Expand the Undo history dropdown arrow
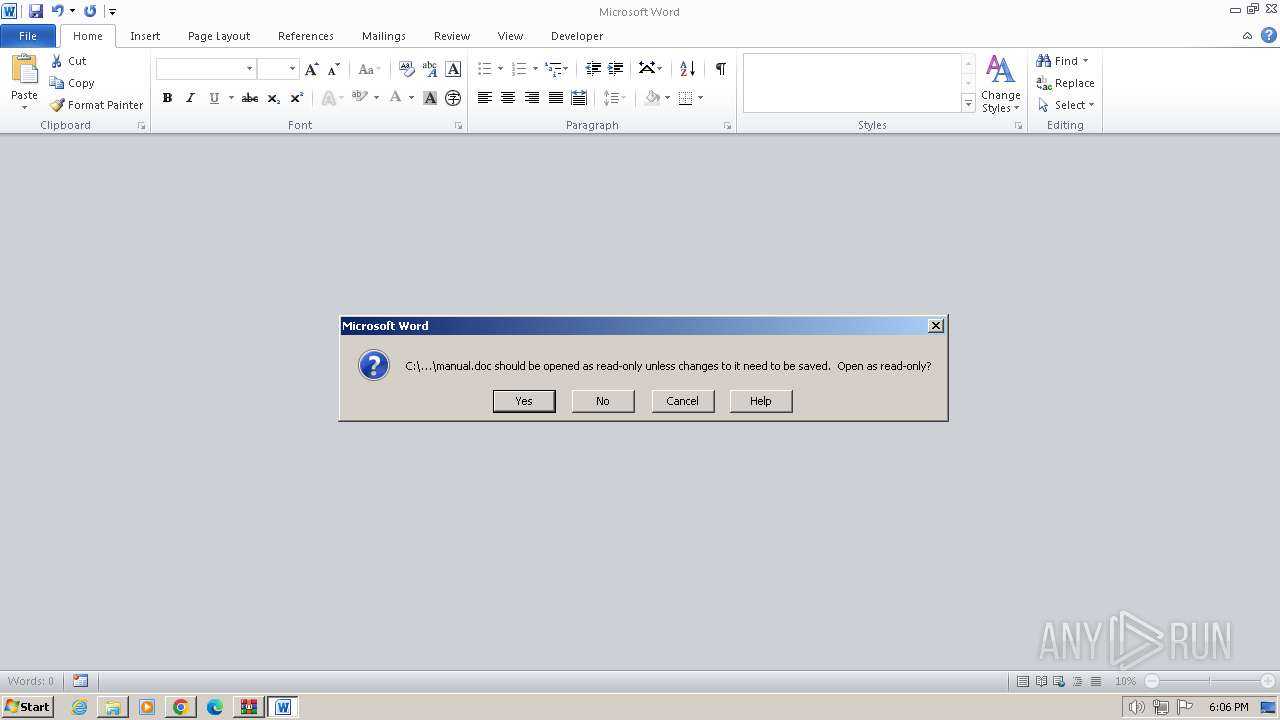 (x=72, y=11)
